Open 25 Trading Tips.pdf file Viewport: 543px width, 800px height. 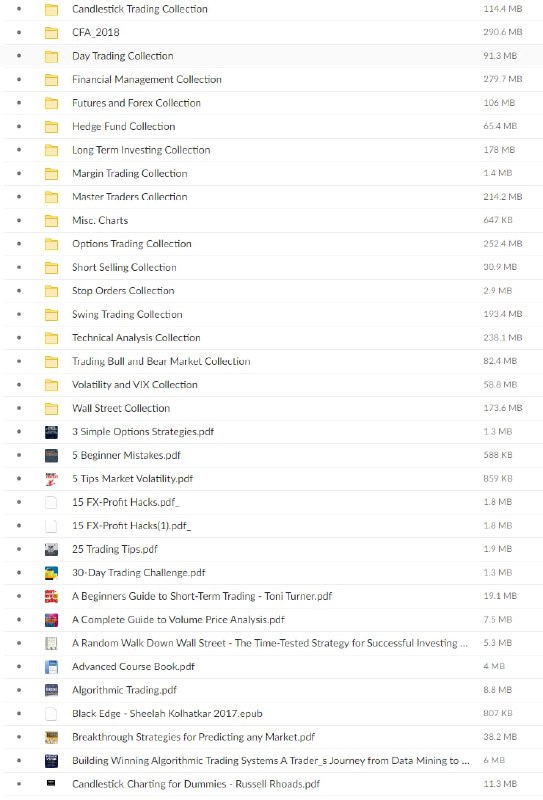point(115,549)
